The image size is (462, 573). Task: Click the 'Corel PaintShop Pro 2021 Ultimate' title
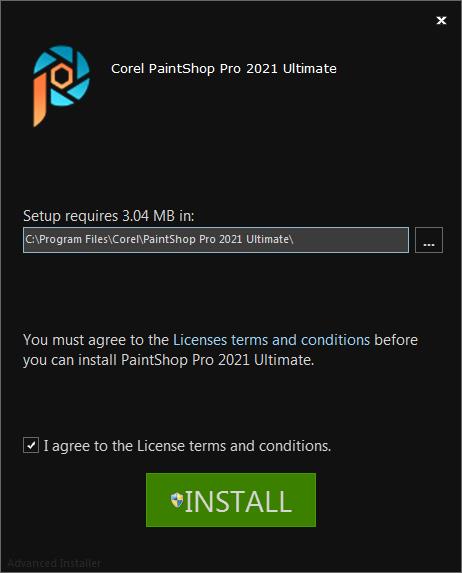[x=224, y=69]
